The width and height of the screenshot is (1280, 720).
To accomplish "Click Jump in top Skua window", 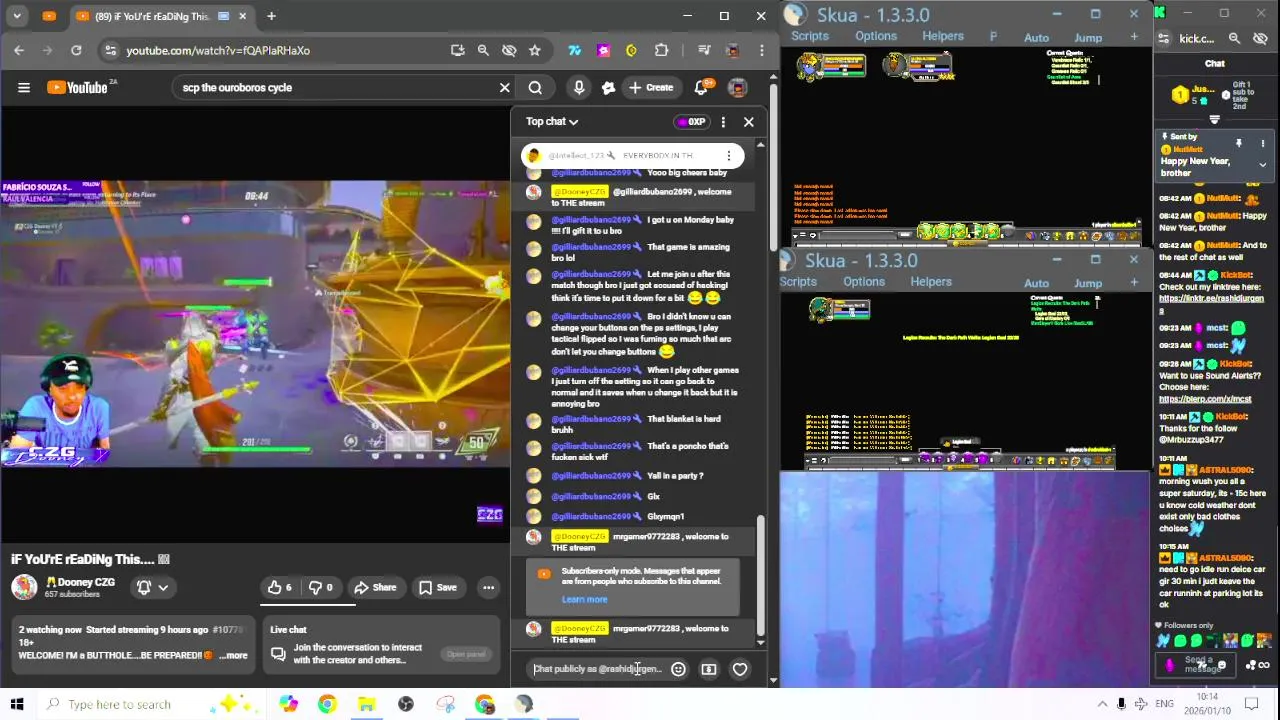I will coord(1088,38).
